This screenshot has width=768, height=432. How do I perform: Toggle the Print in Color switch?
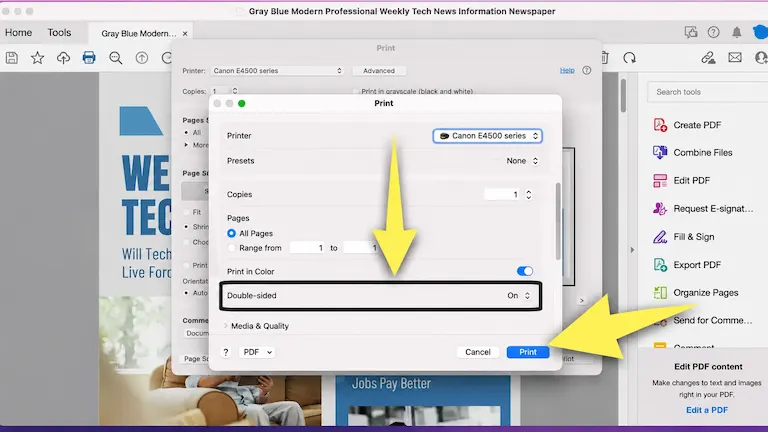(x=525, y=271)
